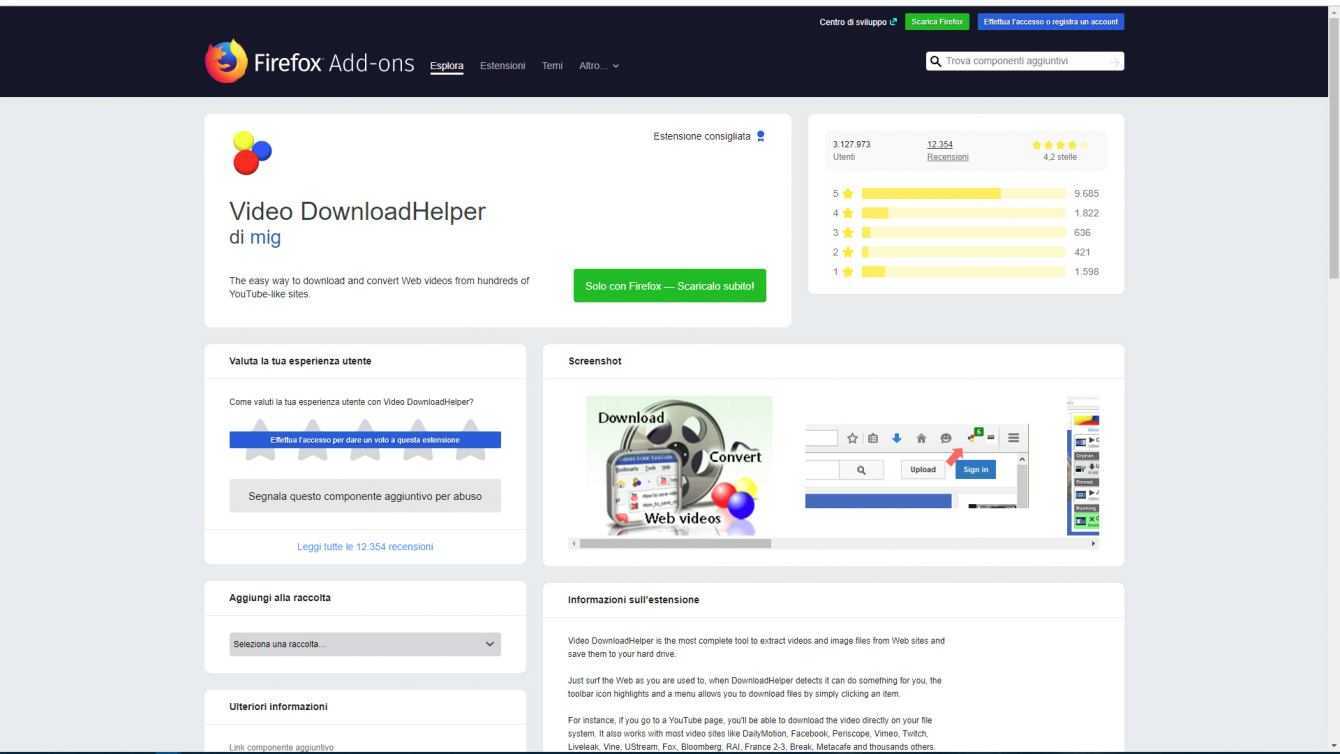Image resolution: width=1340 pixels, height=754 pixels.
Task: Click the 636 three-star count
Action: [x=1082, y=232]
